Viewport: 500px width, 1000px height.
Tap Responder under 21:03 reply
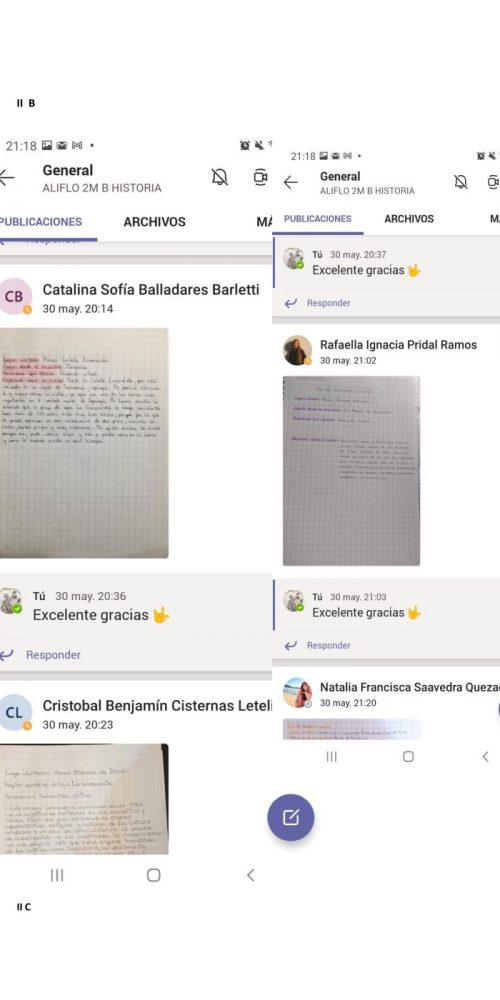tap(328, 645)
